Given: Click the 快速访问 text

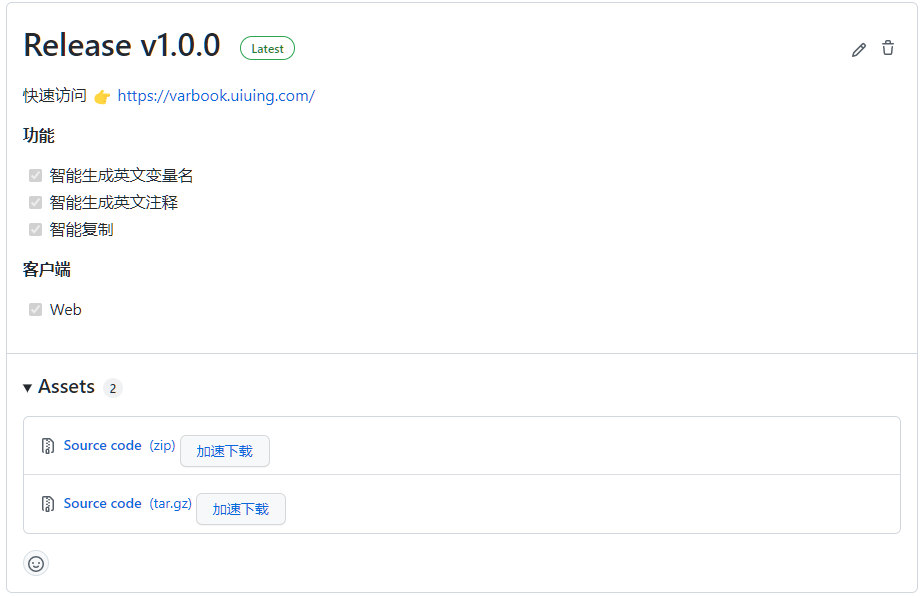Looking at the screenshot, I should coord(55,95).
